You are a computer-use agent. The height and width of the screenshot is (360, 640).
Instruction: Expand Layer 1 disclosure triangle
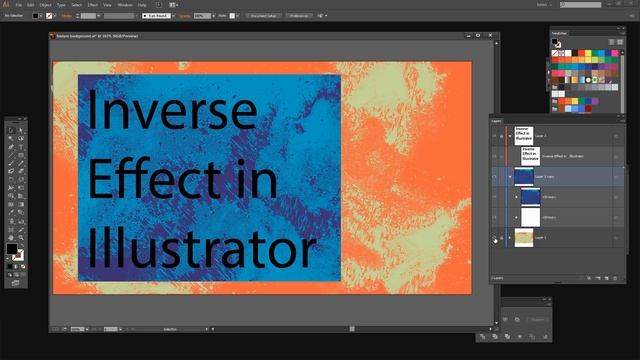[510, 238]
